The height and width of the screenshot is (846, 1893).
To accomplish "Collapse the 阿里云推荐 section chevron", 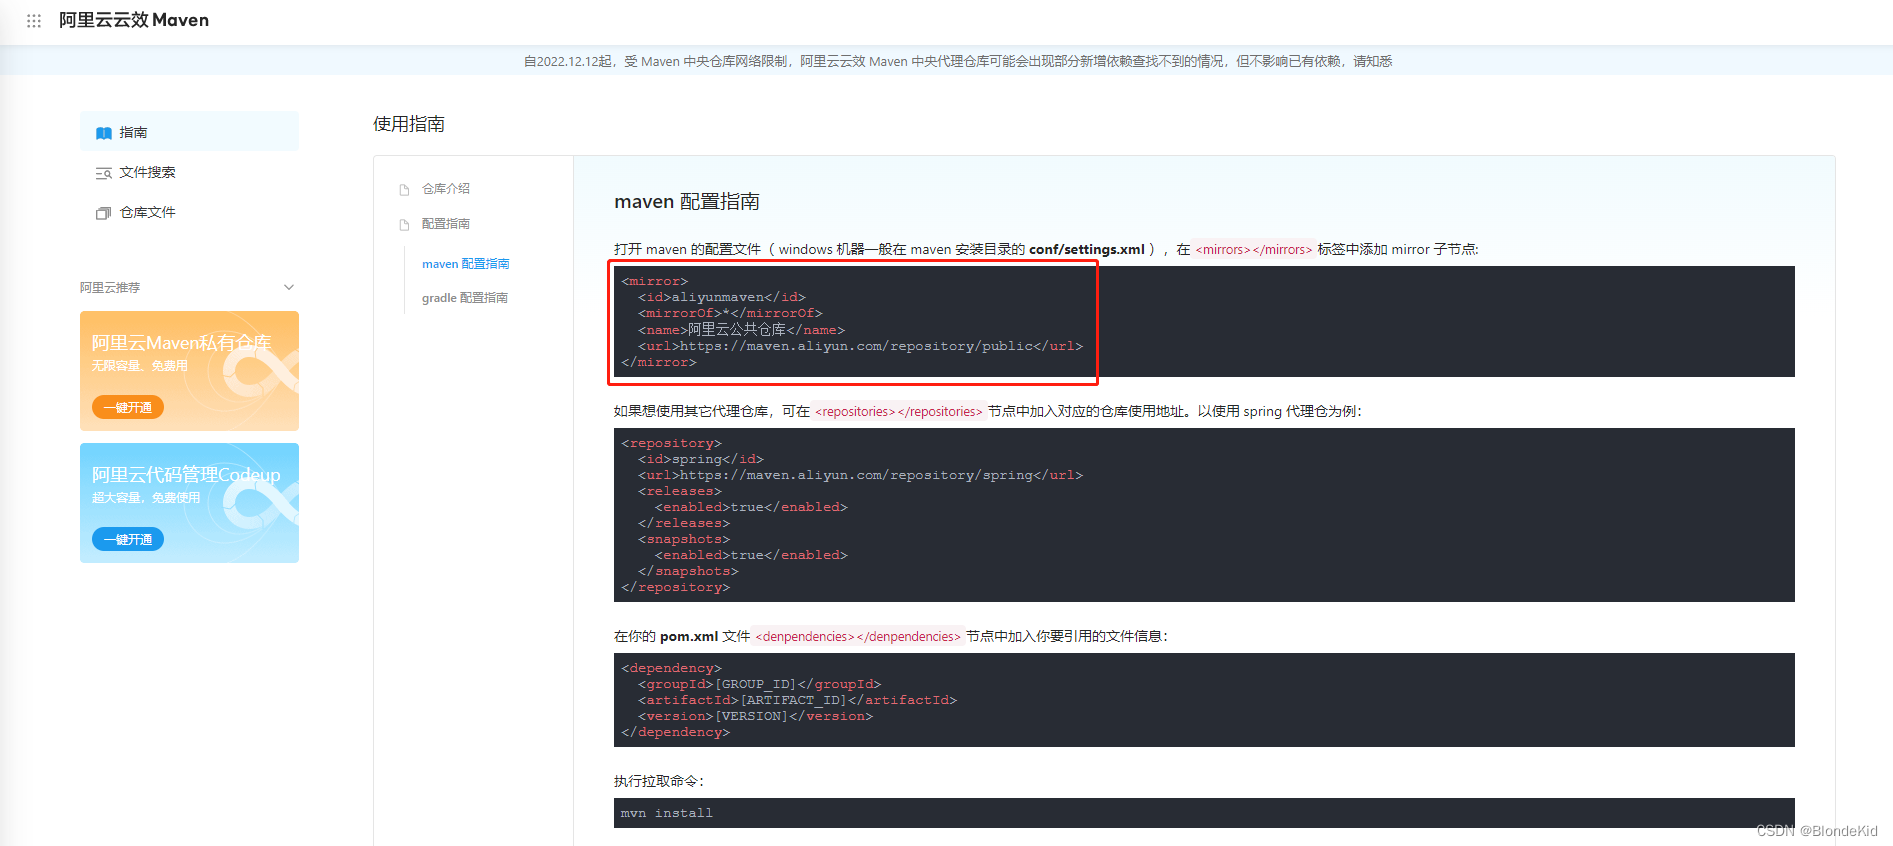I will click(289, 287).
